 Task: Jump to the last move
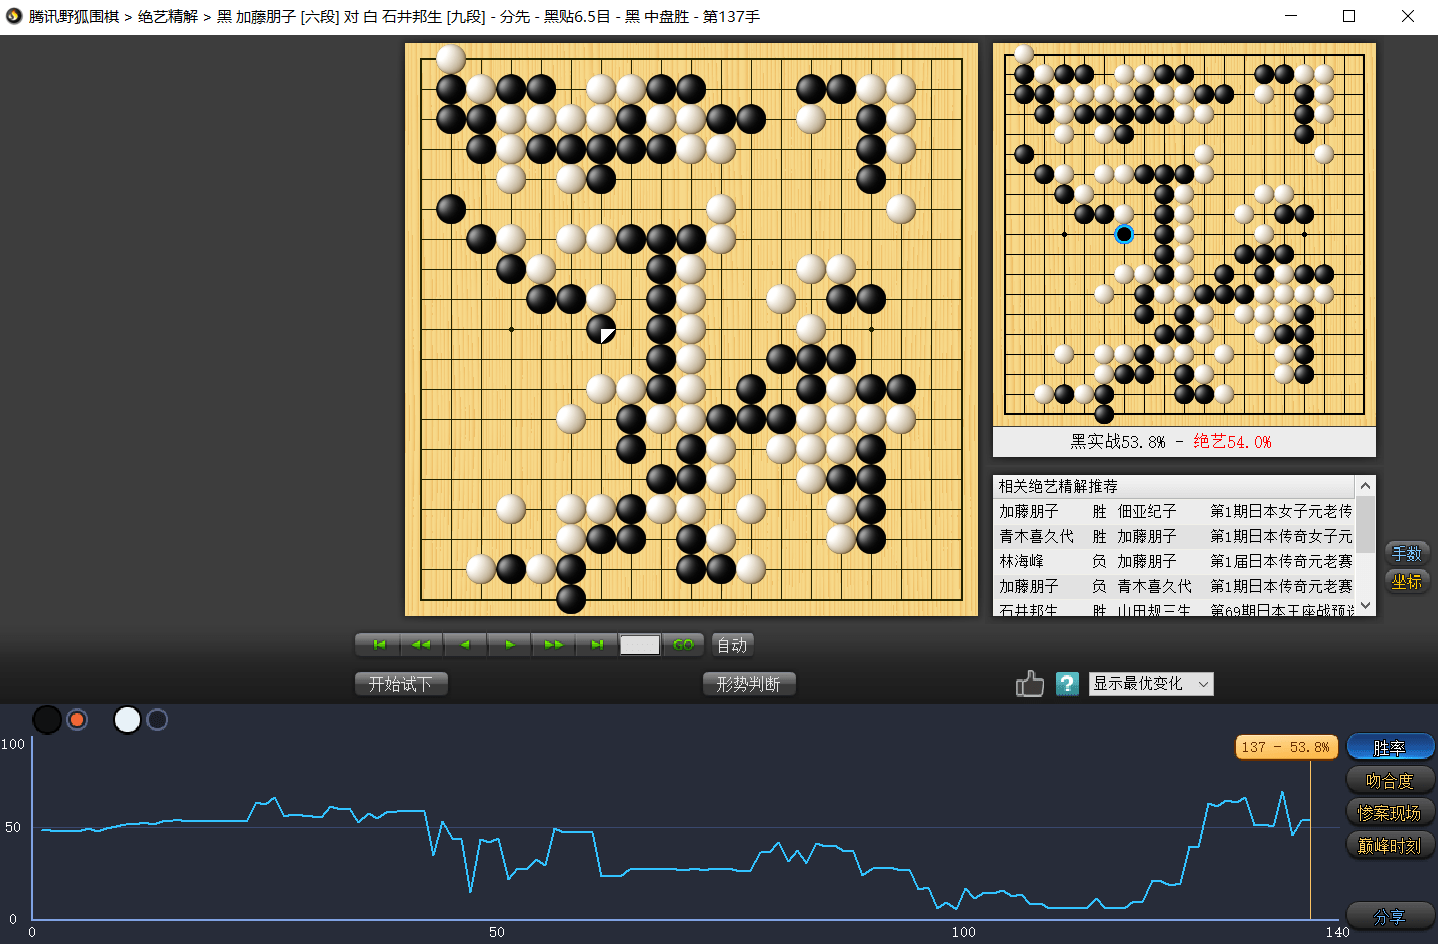click(597, 645)
